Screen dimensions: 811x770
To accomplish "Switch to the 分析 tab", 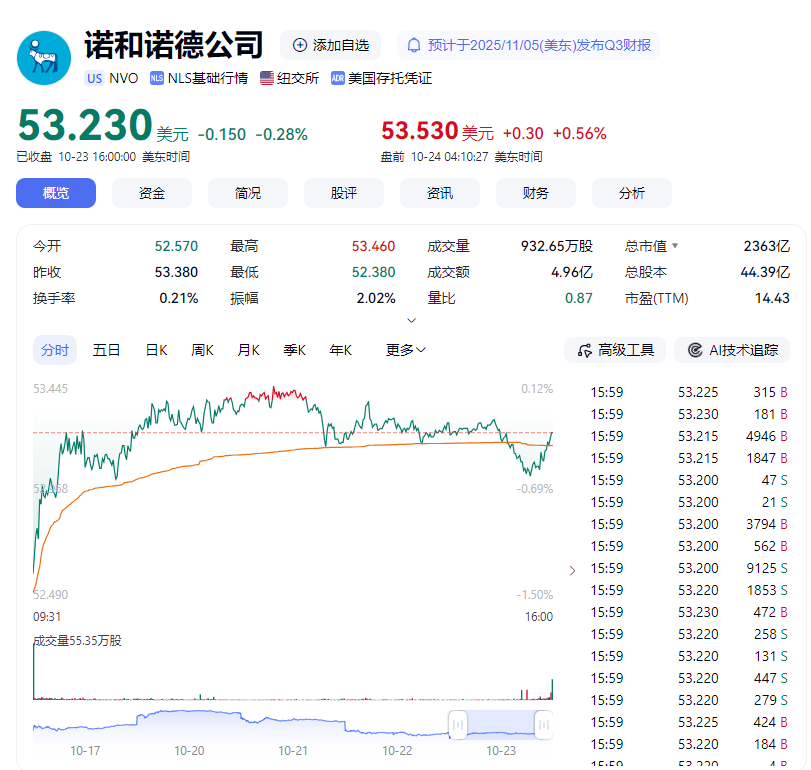I will pyautogui.click(x=632, y=193).
